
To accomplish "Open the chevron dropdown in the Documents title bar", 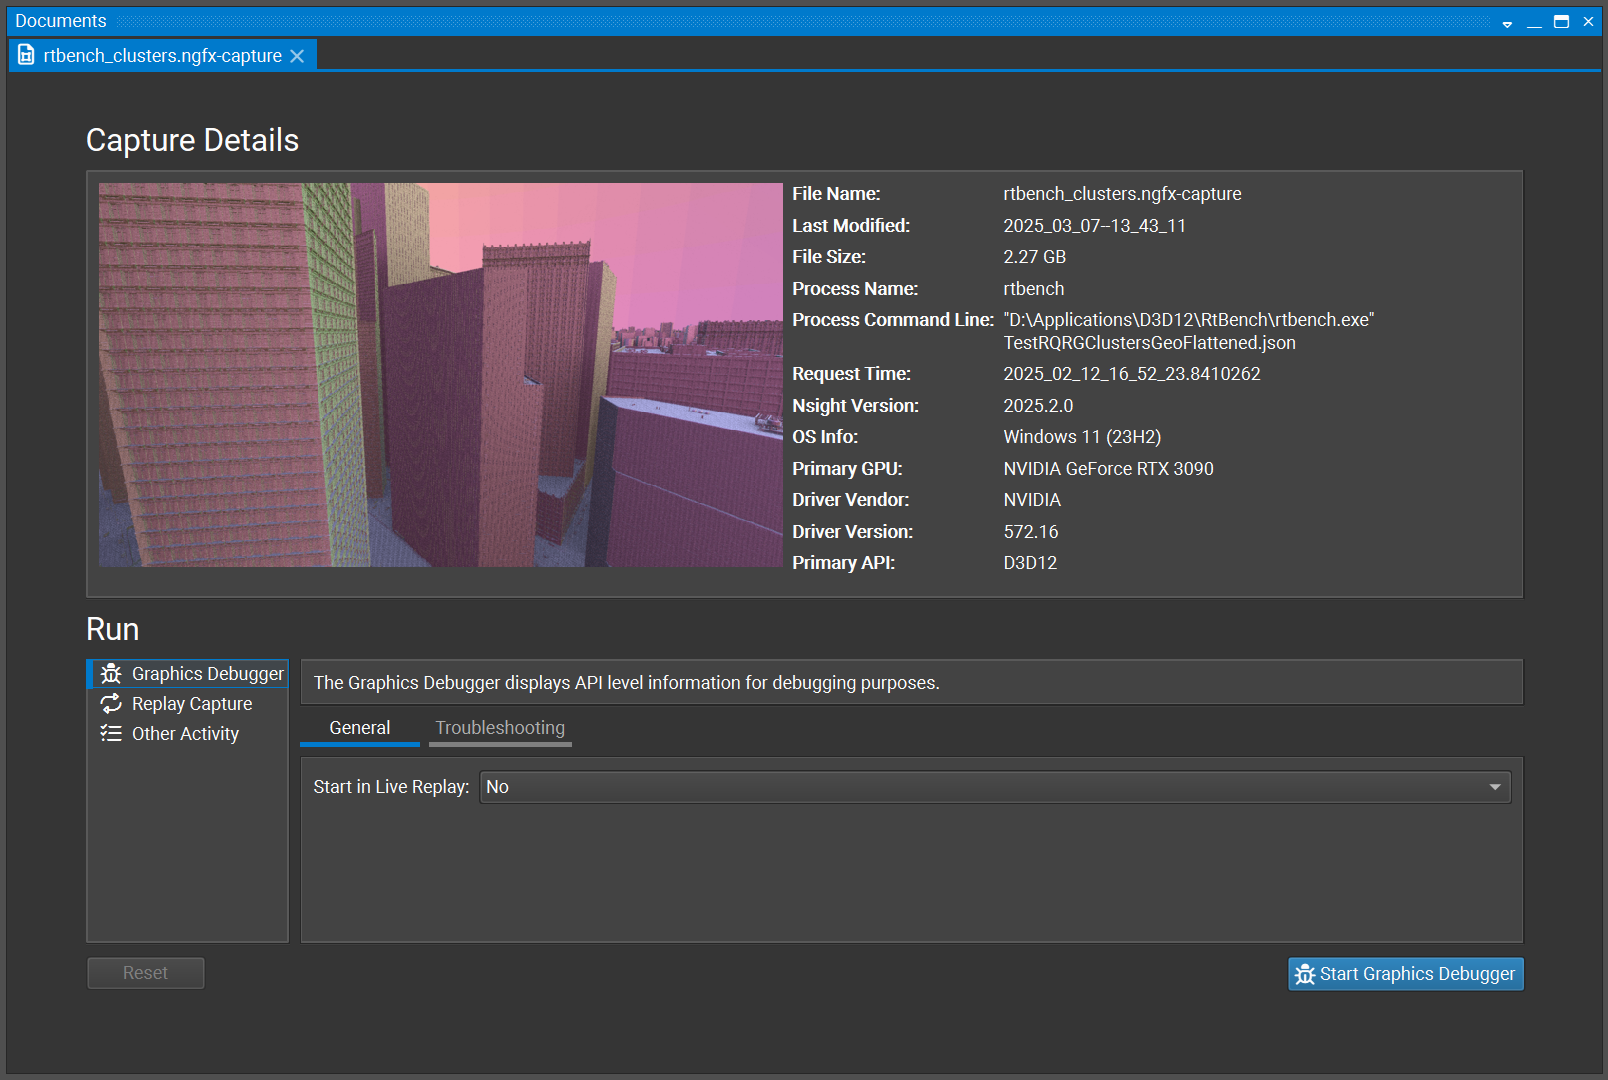I will [1506, 21].
